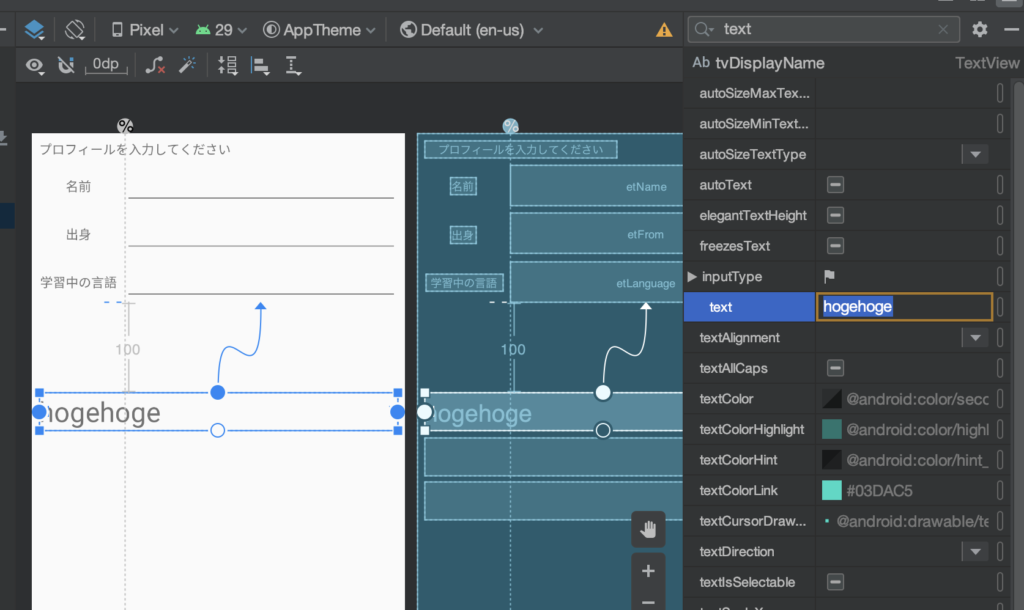Click the design view percent guideline marker
The image size is (1024, 610).
(125, 125)
